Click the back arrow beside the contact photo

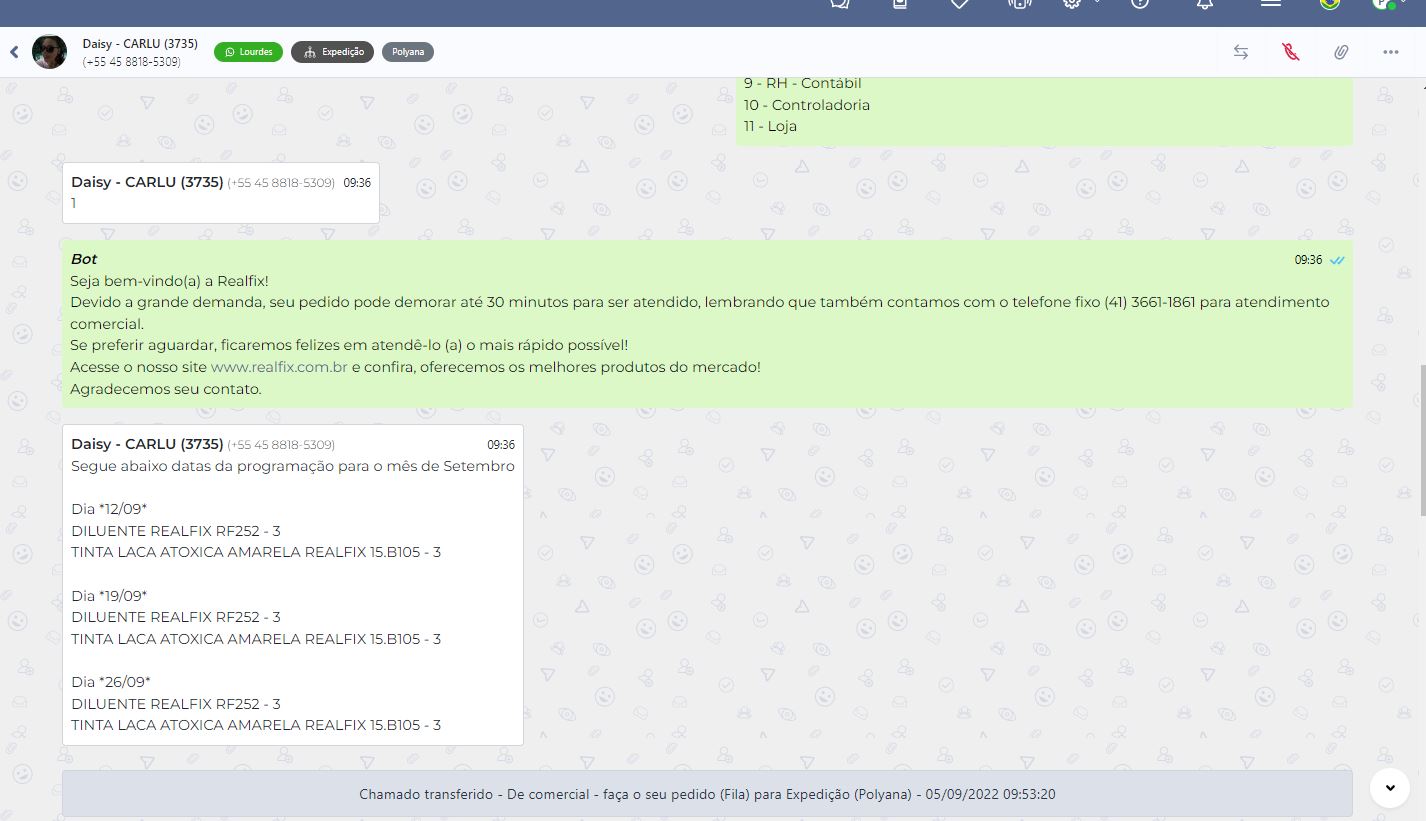[14, 52]
